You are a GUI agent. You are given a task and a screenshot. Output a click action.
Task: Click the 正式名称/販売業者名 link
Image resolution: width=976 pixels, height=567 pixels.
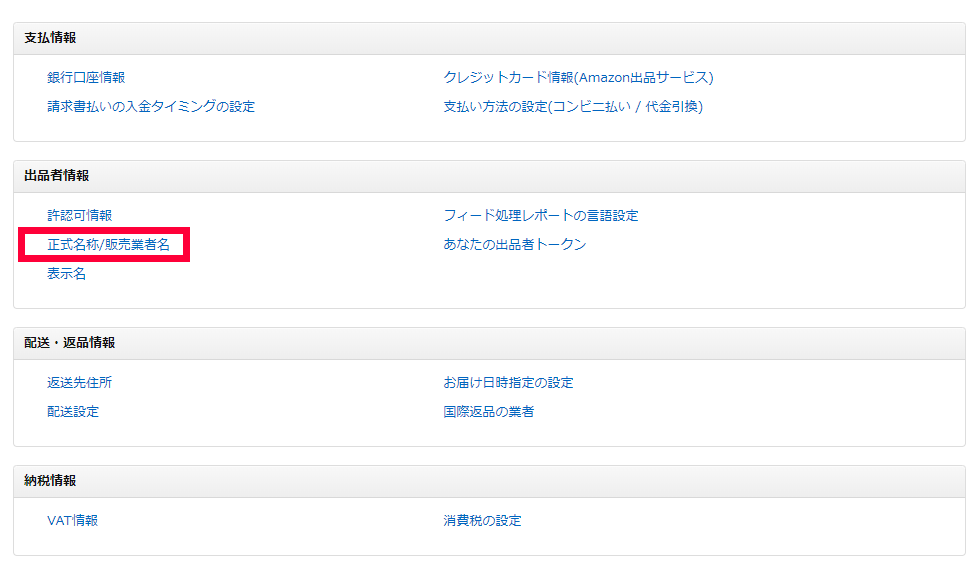click(x=108, y=244)
